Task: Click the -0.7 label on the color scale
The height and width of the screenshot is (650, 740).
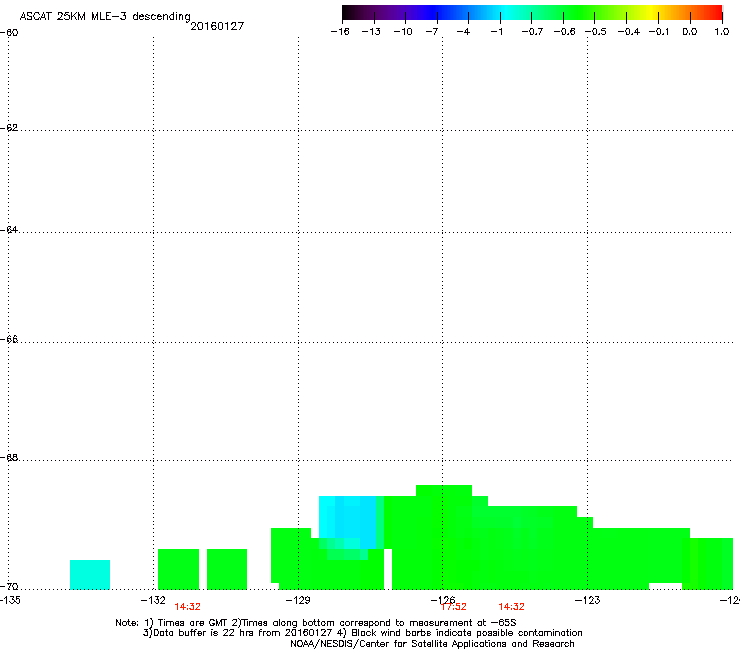Action: [532, 32]
